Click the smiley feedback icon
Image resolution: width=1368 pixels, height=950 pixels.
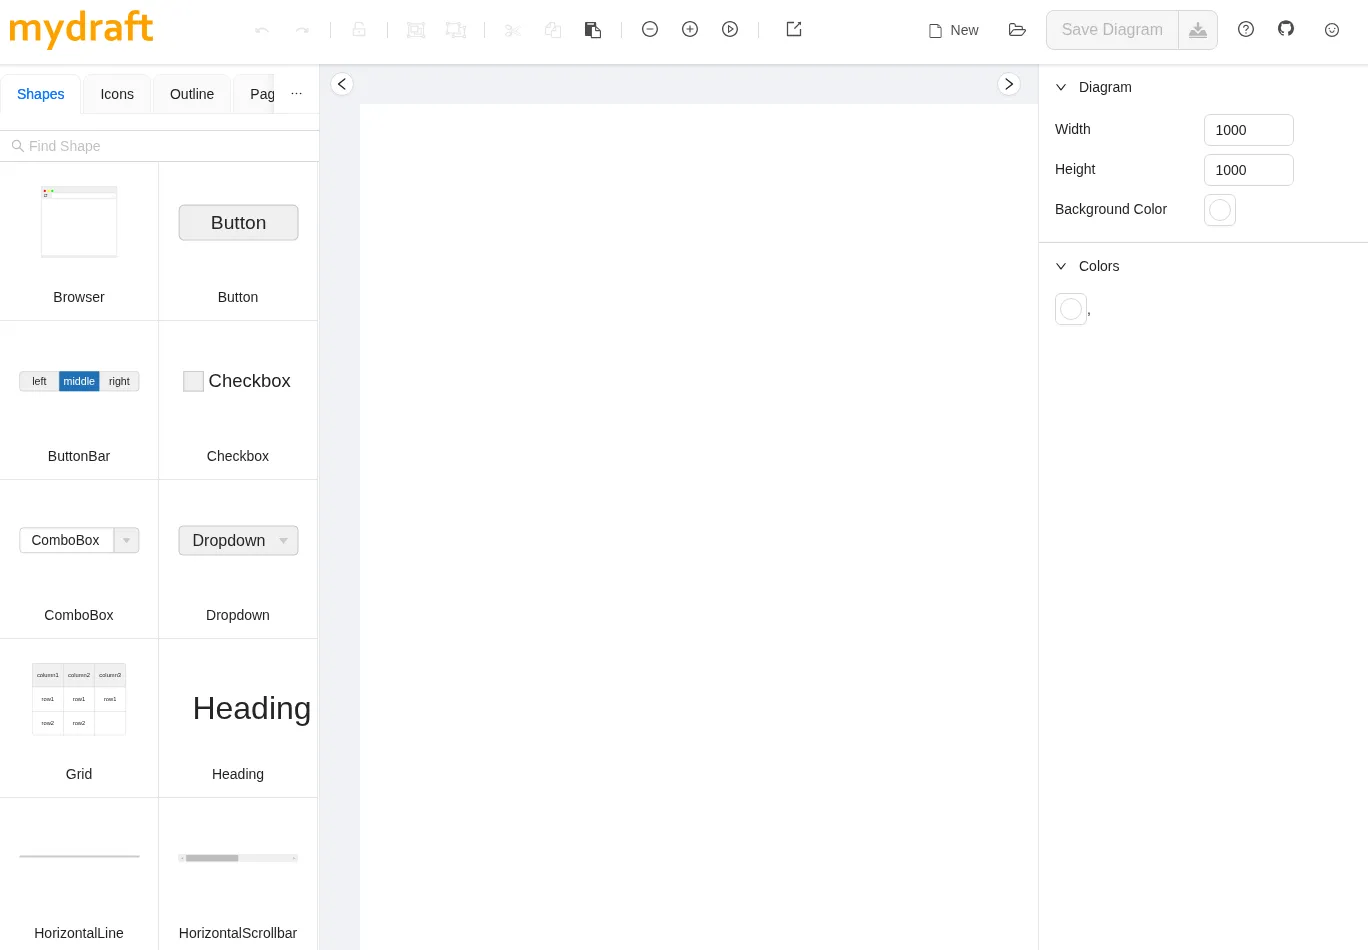tap(1332, 30)
